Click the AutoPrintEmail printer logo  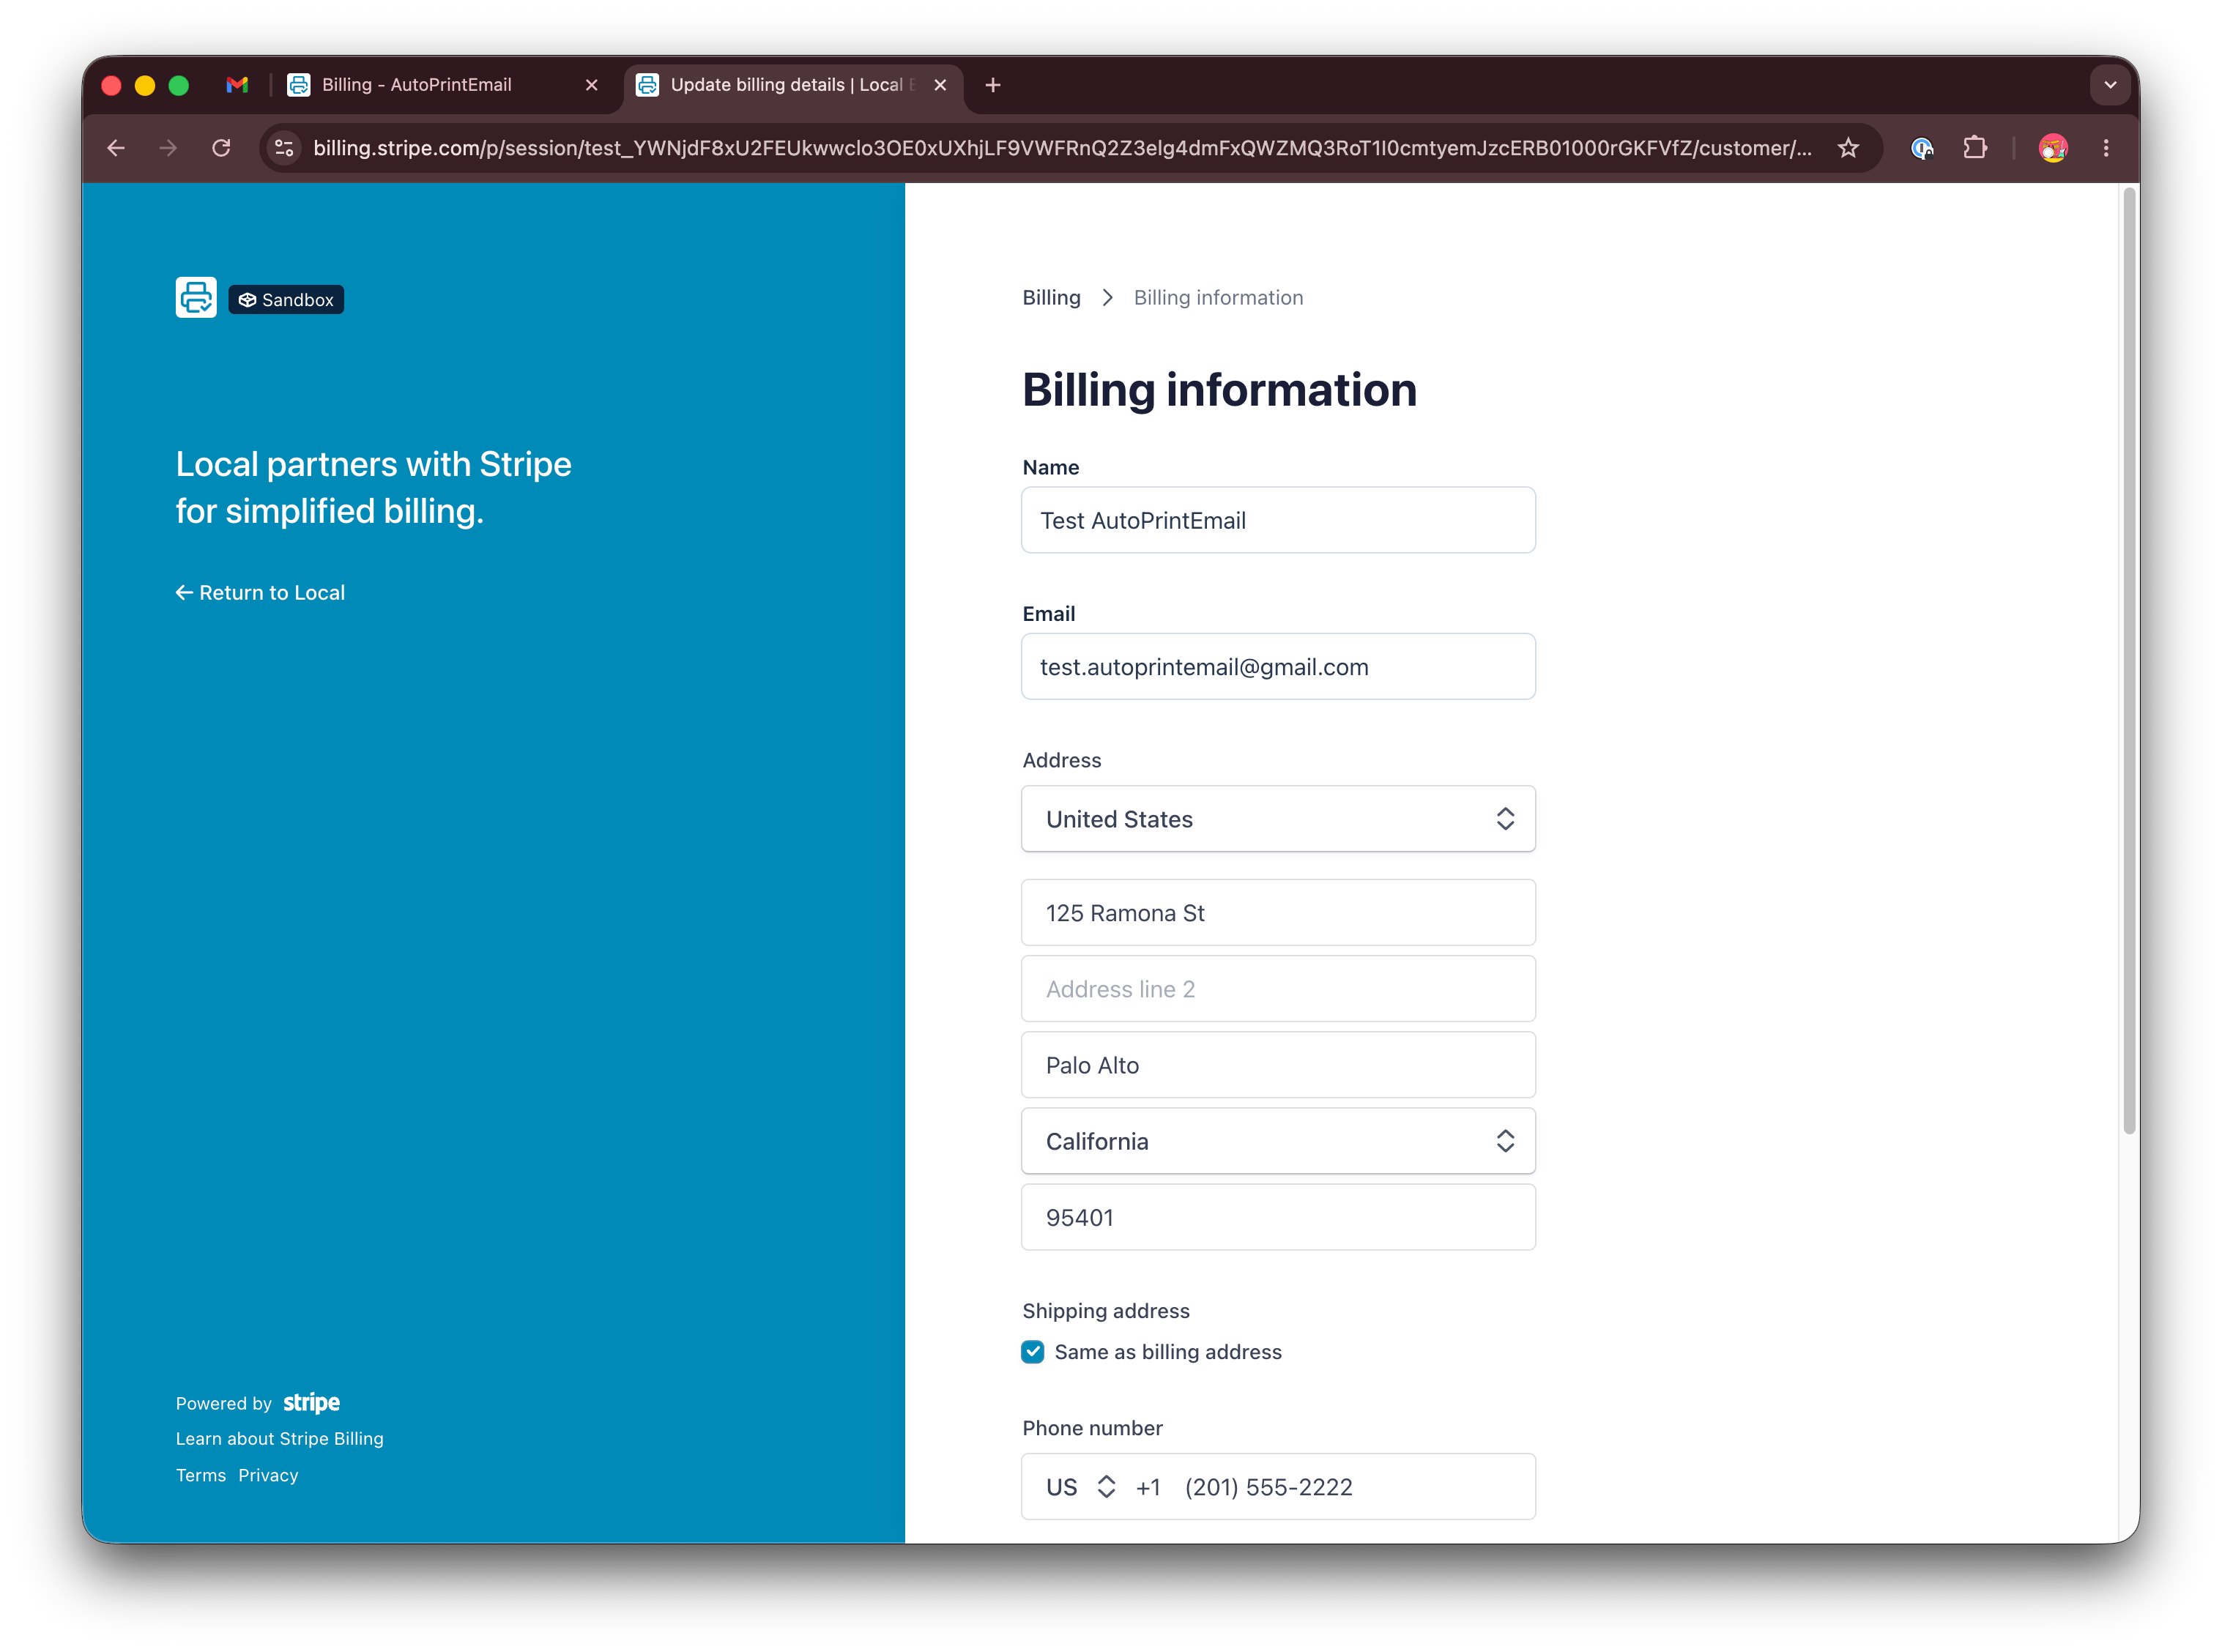(x=196, y=297)
